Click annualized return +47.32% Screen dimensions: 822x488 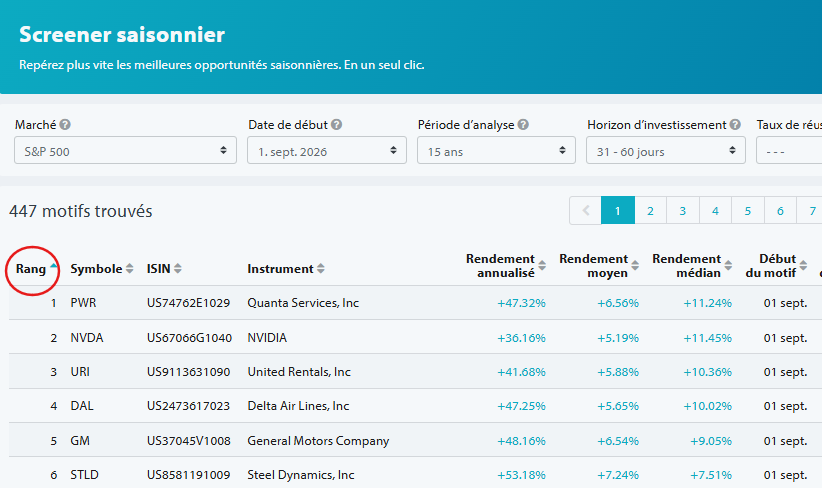coord(522,303)
